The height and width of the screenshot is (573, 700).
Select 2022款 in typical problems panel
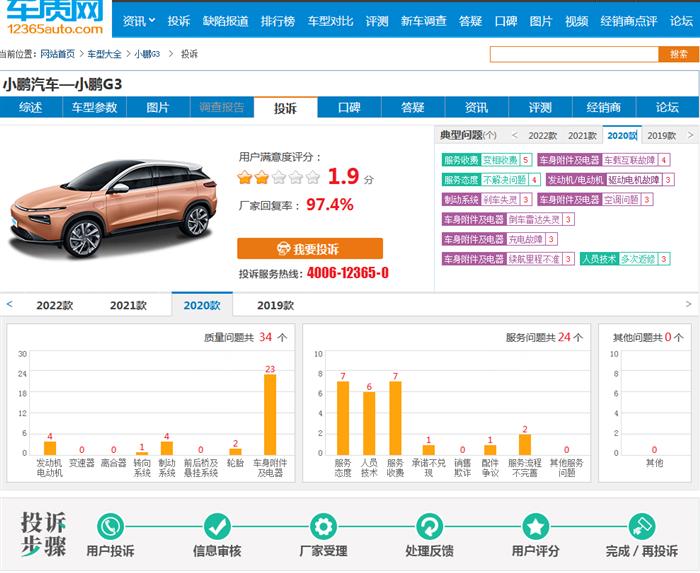pos(542,136)
